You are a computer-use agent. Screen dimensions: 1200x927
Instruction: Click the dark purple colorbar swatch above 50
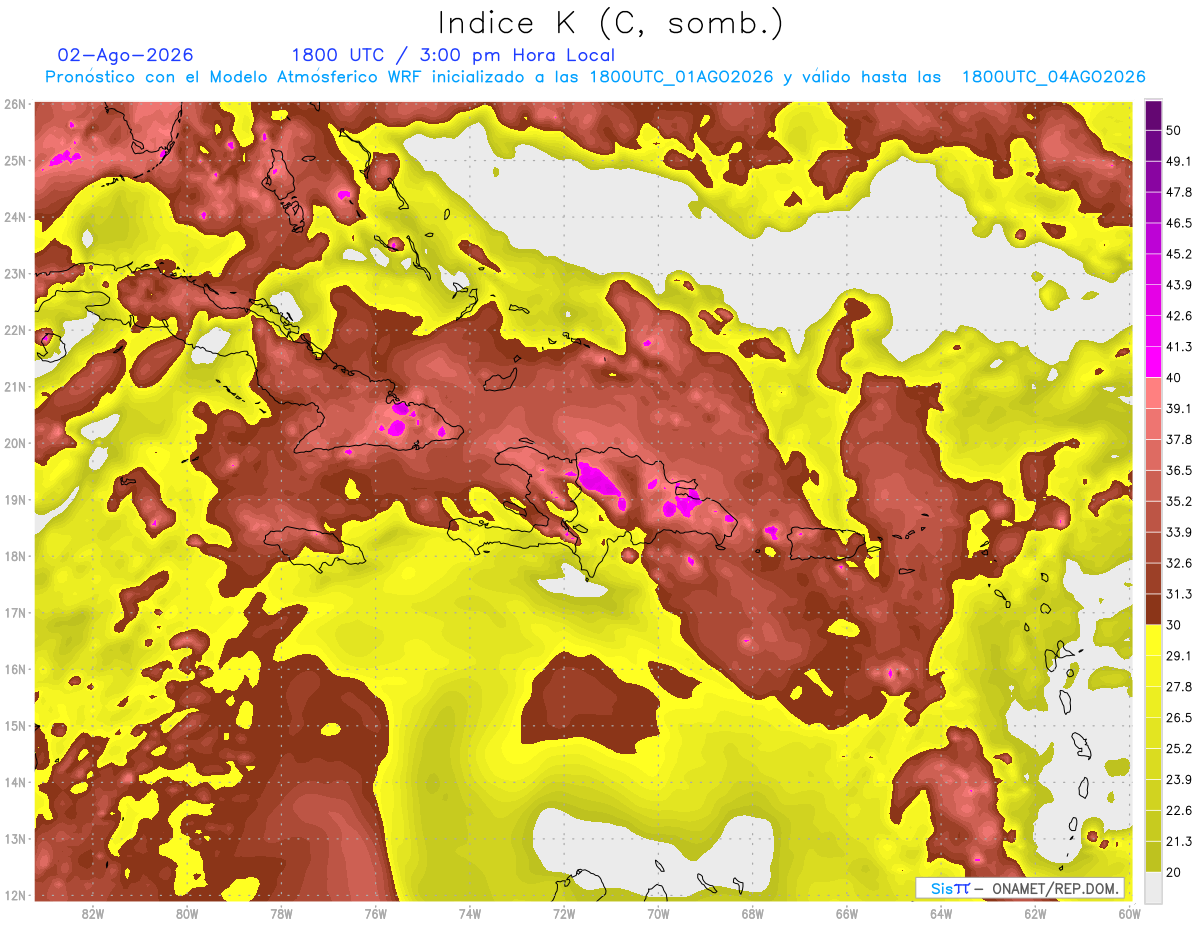click(1153, 115)
